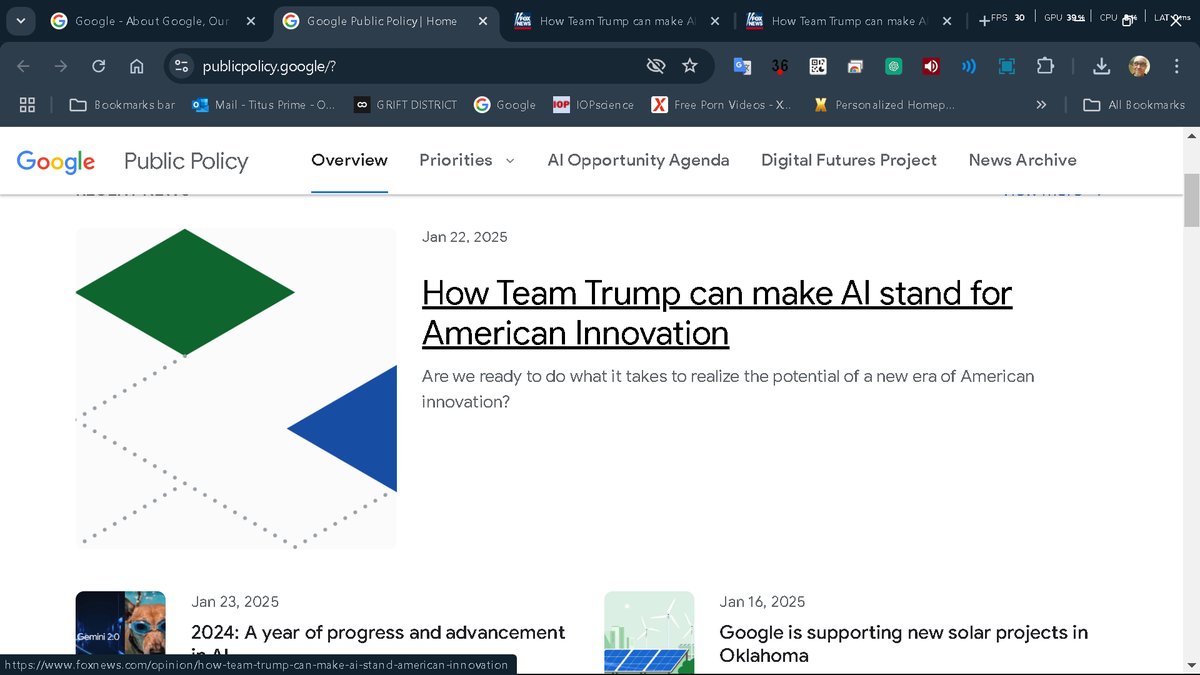Open the tab search chevron
1200x675 pixels.
point(21,20)
